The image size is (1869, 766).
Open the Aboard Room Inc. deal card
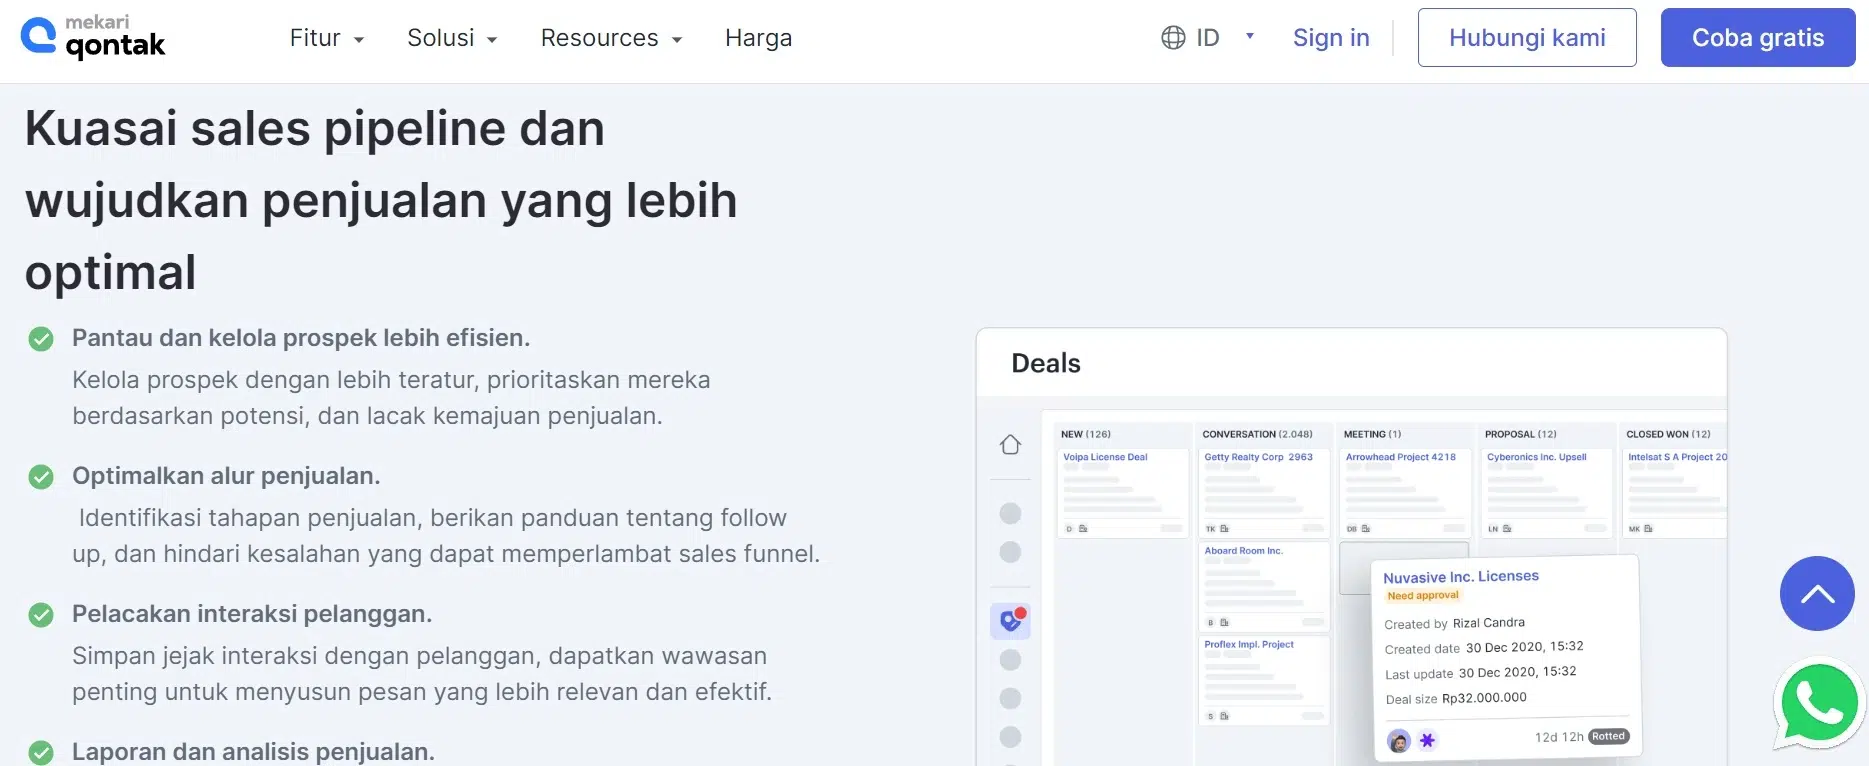pos(1264,587)
